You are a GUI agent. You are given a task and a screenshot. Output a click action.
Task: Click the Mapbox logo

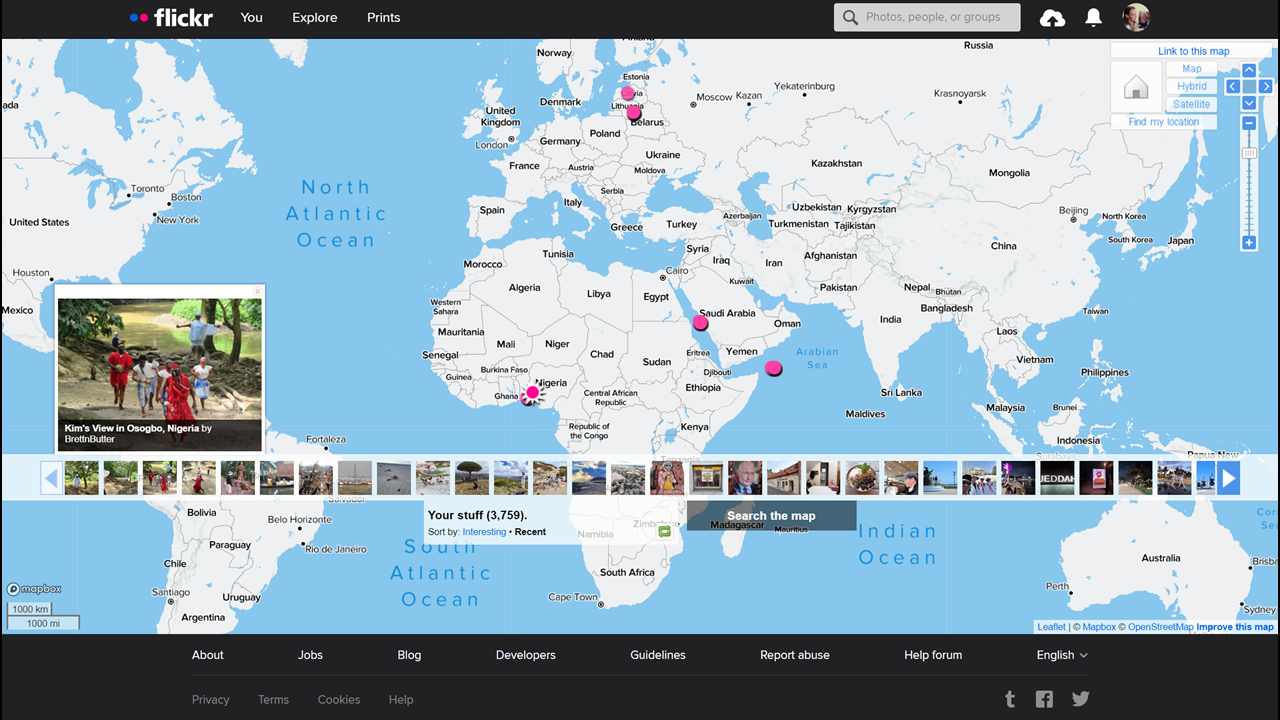click(x=35, y=589)
